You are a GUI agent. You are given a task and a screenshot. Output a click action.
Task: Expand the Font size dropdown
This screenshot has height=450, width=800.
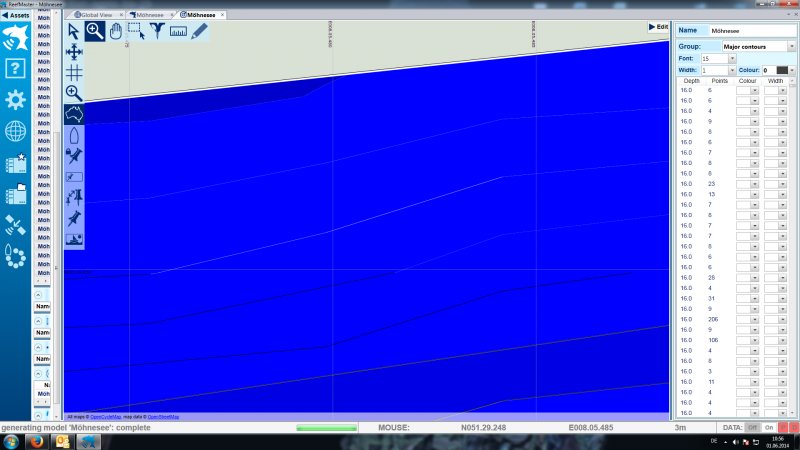point(731,59)
